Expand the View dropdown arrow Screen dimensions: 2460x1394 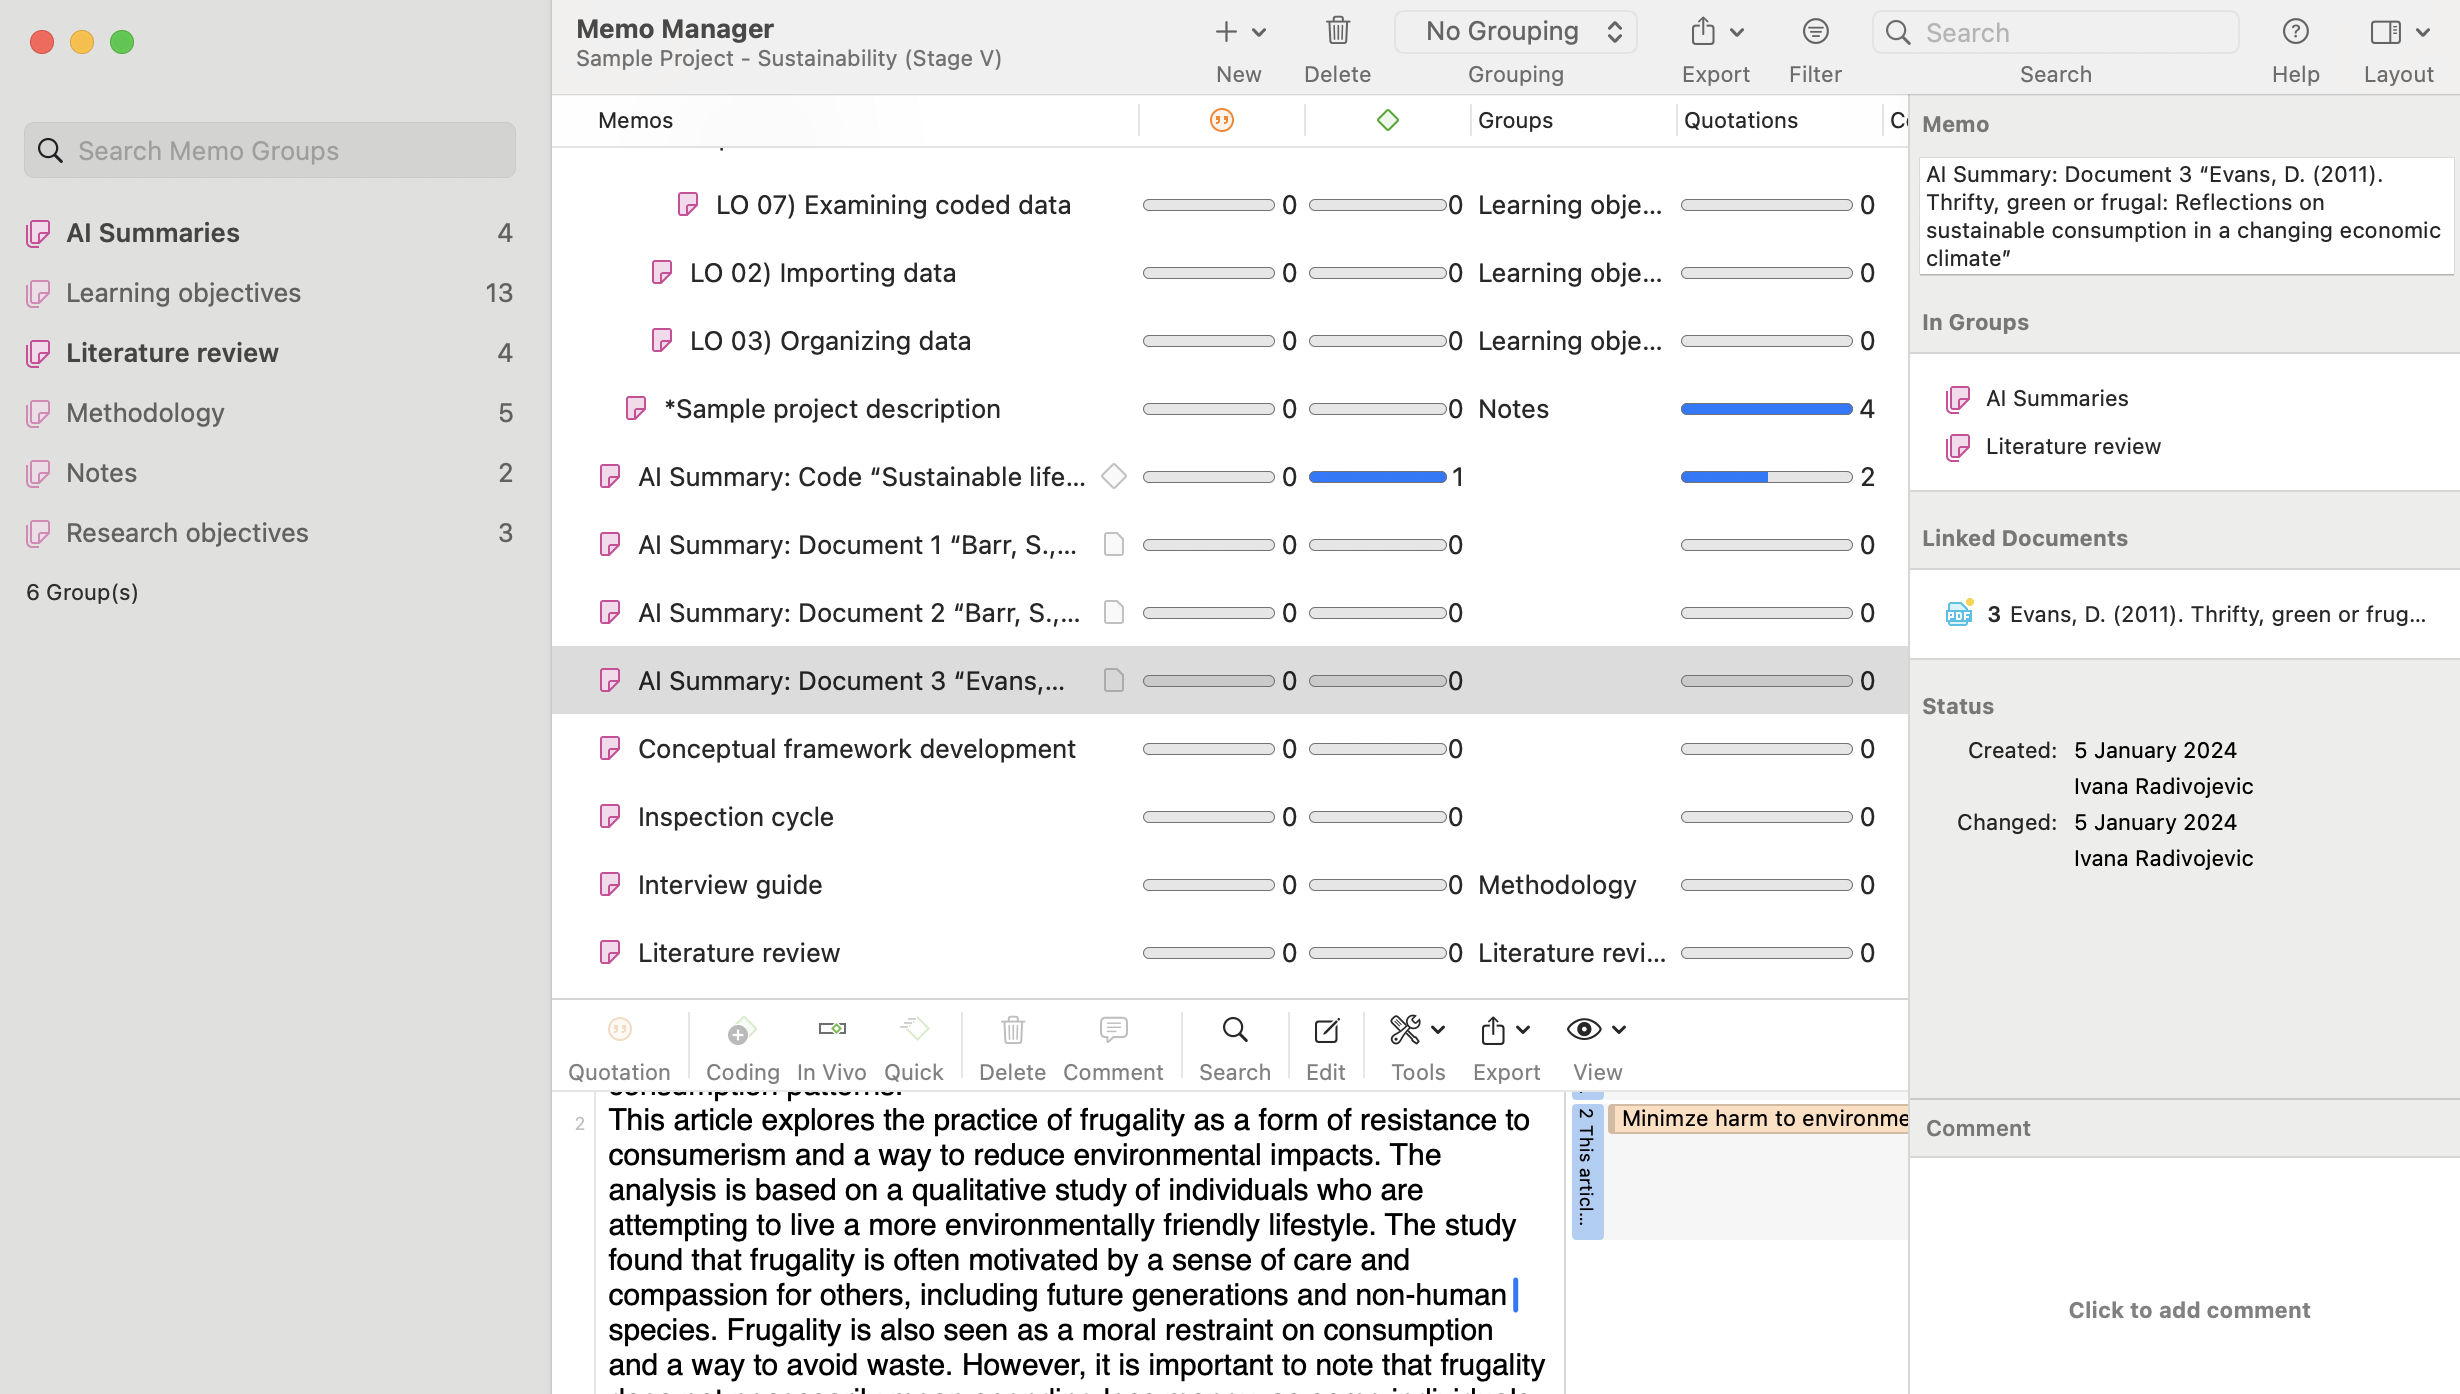(1619, 1030)
